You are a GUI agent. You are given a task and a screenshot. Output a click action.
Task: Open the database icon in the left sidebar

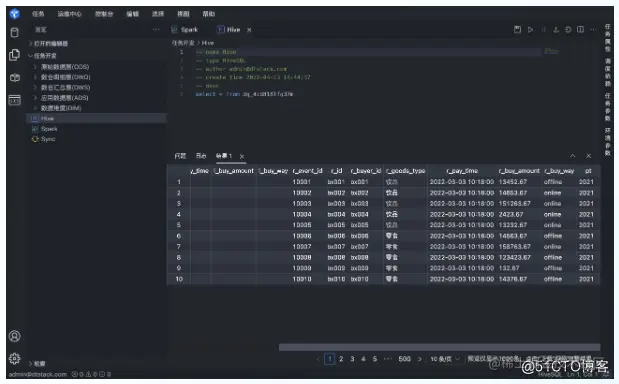15,32
